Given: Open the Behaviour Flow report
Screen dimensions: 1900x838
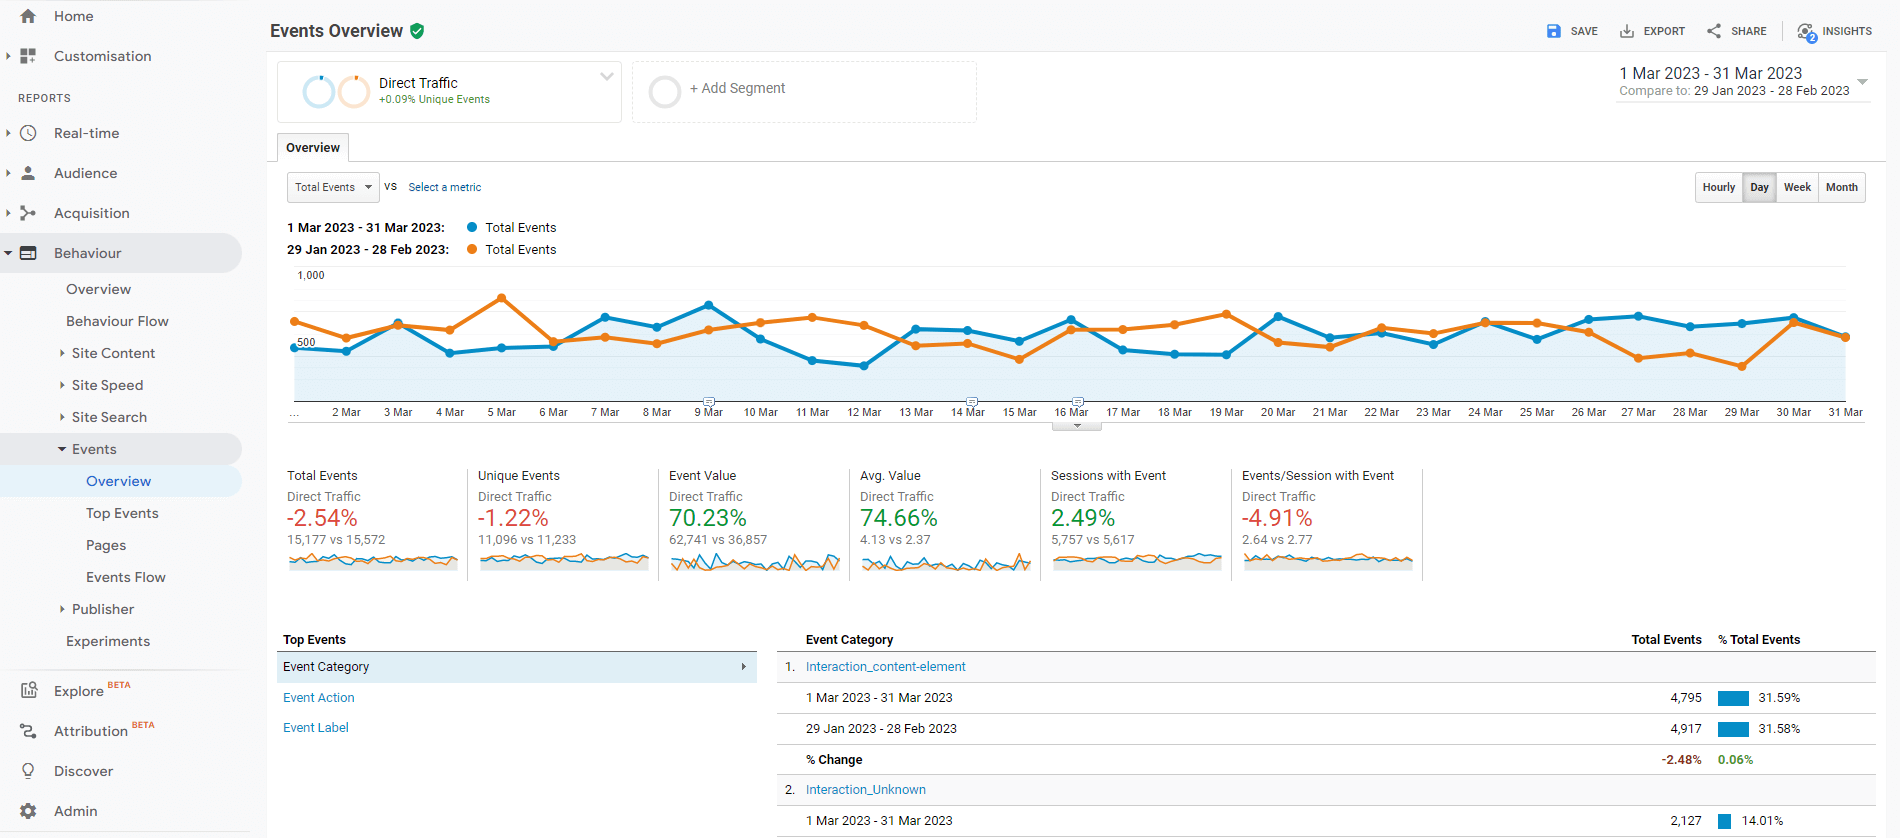Looking at the screenshot, I should (x=117, y=321).
